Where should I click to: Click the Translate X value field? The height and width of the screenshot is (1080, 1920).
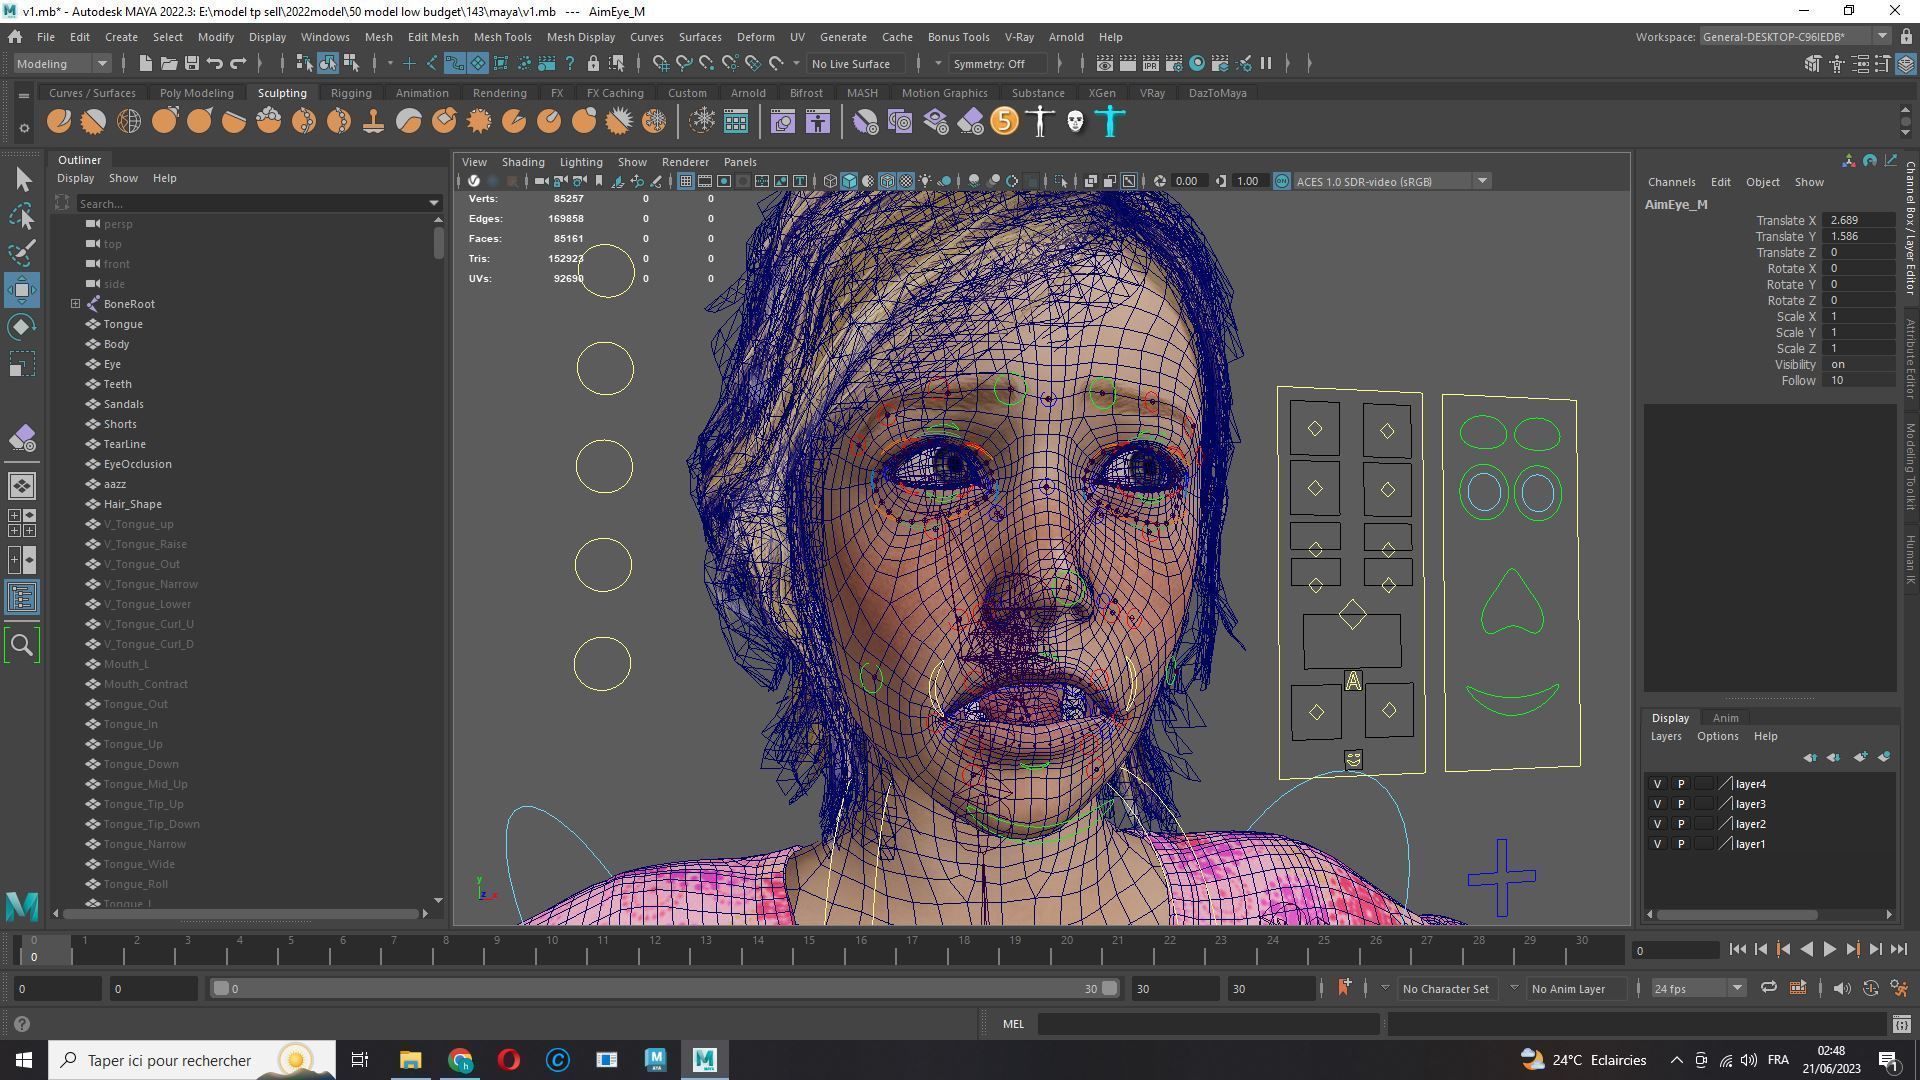click(1858, 221)
